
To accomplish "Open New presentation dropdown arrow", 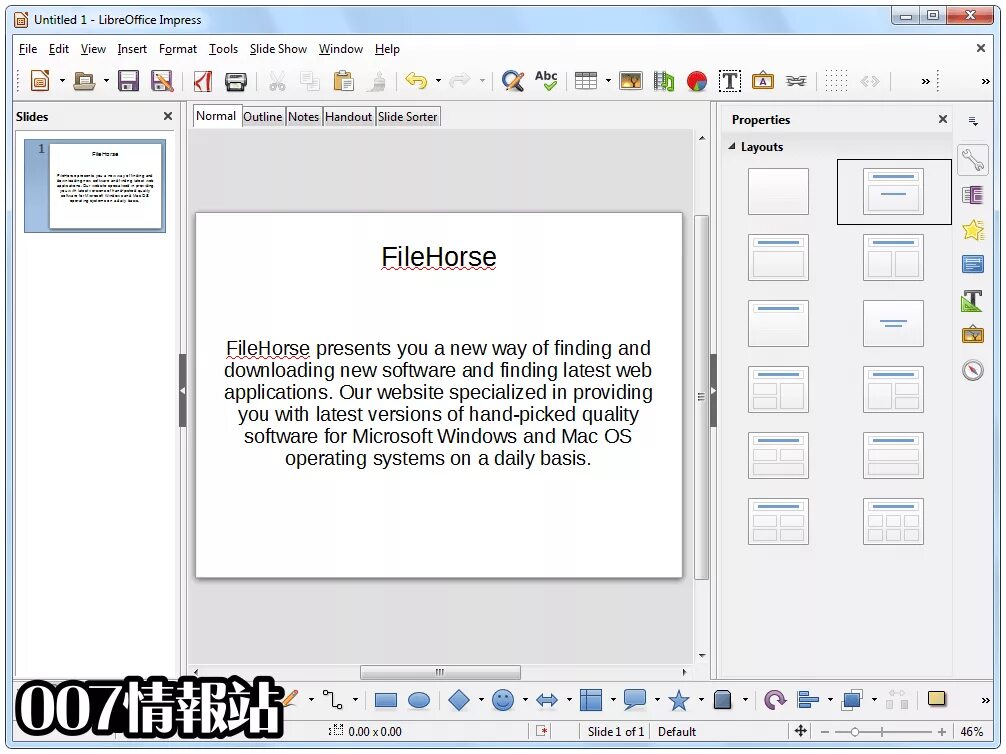I will click(x=62, y=81).
